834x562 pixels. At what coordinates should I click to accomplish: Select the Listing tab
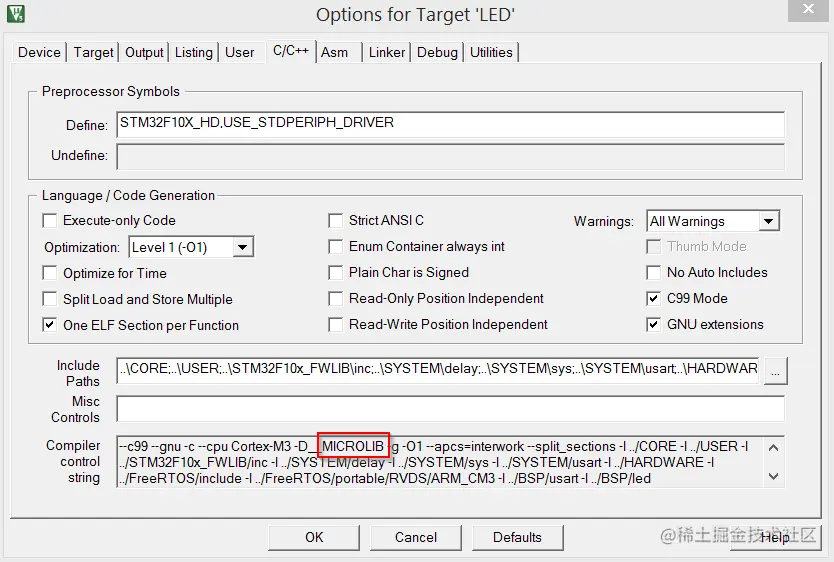tap(194, 52)
